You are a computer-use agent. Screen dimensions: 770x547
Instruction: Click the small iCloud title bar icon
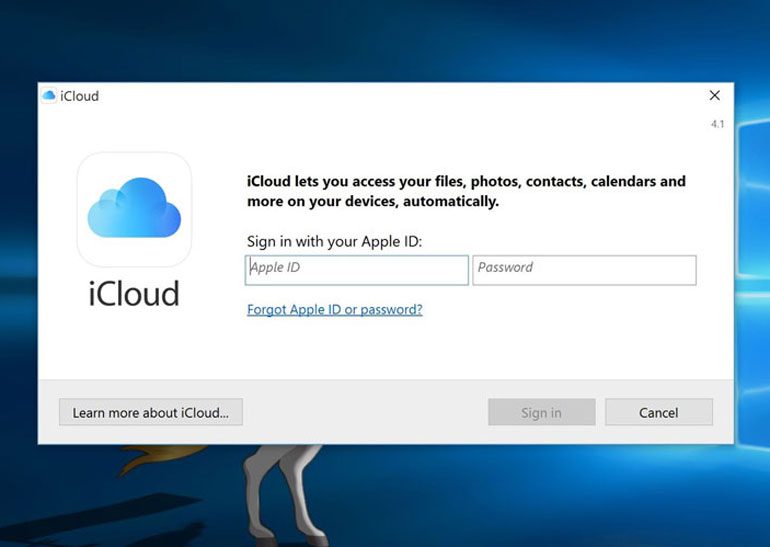coord(49,95)
